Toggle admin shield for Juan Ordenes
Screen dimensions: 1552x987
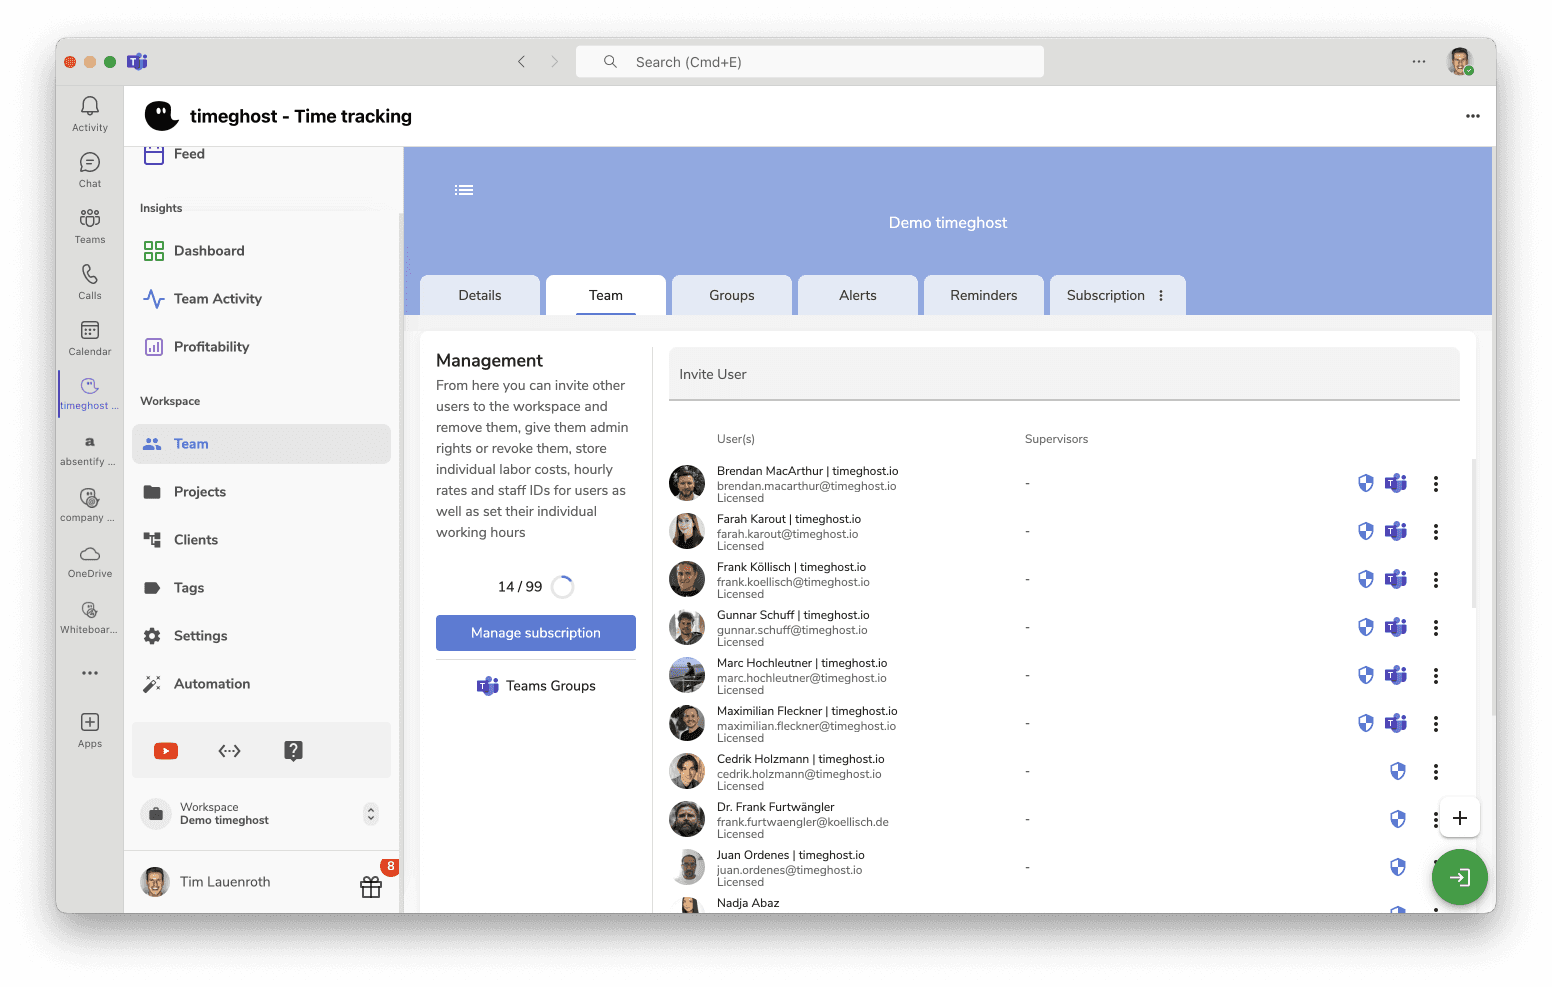[1398, 868]
